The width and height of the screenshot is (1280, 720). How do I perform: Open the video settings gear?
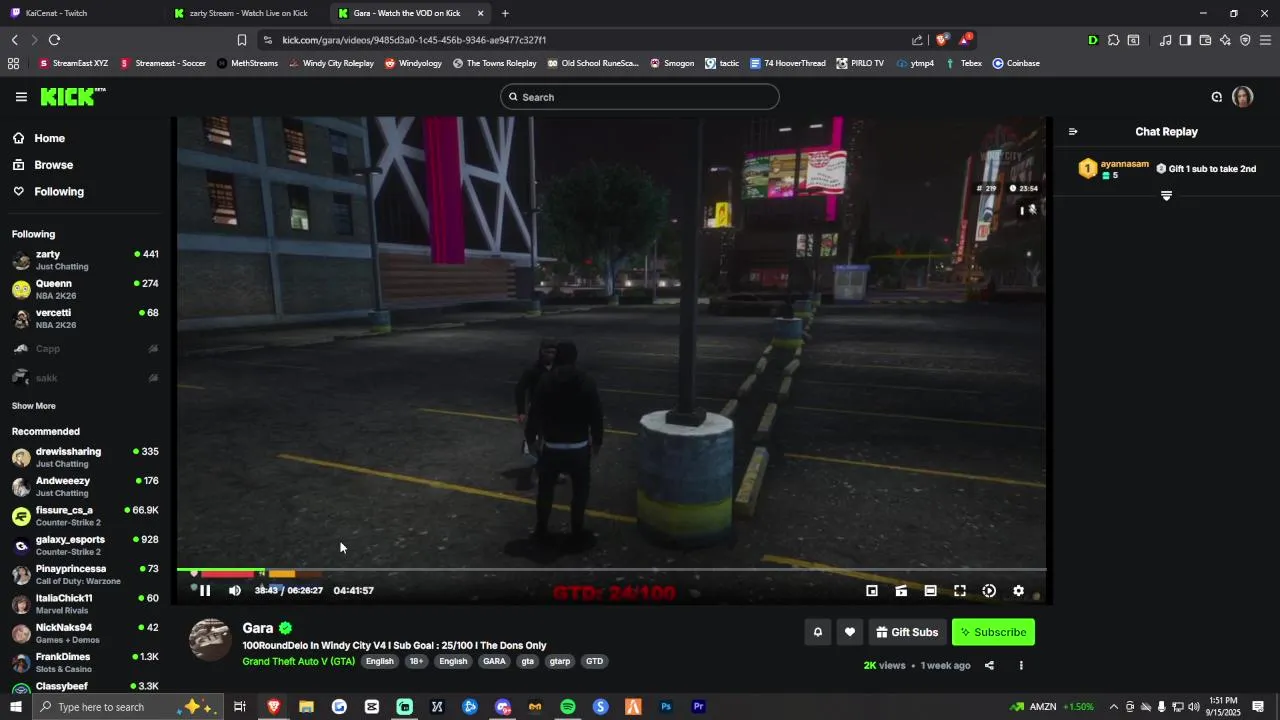point(1019,591)
